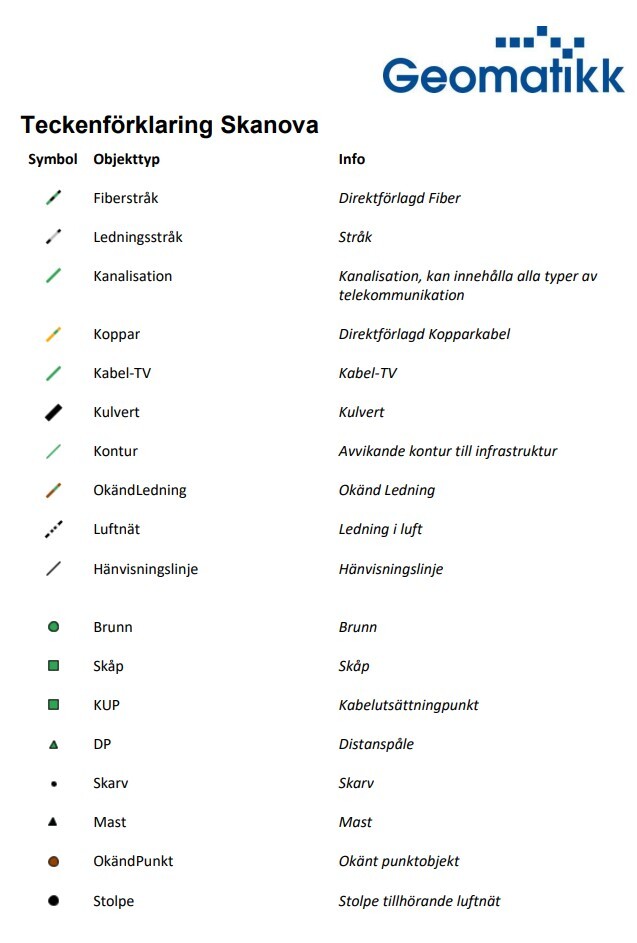Click the green Brunn circle symbol
The height and width of the screenshot is (943, 637).
click(x=54, y=627)
